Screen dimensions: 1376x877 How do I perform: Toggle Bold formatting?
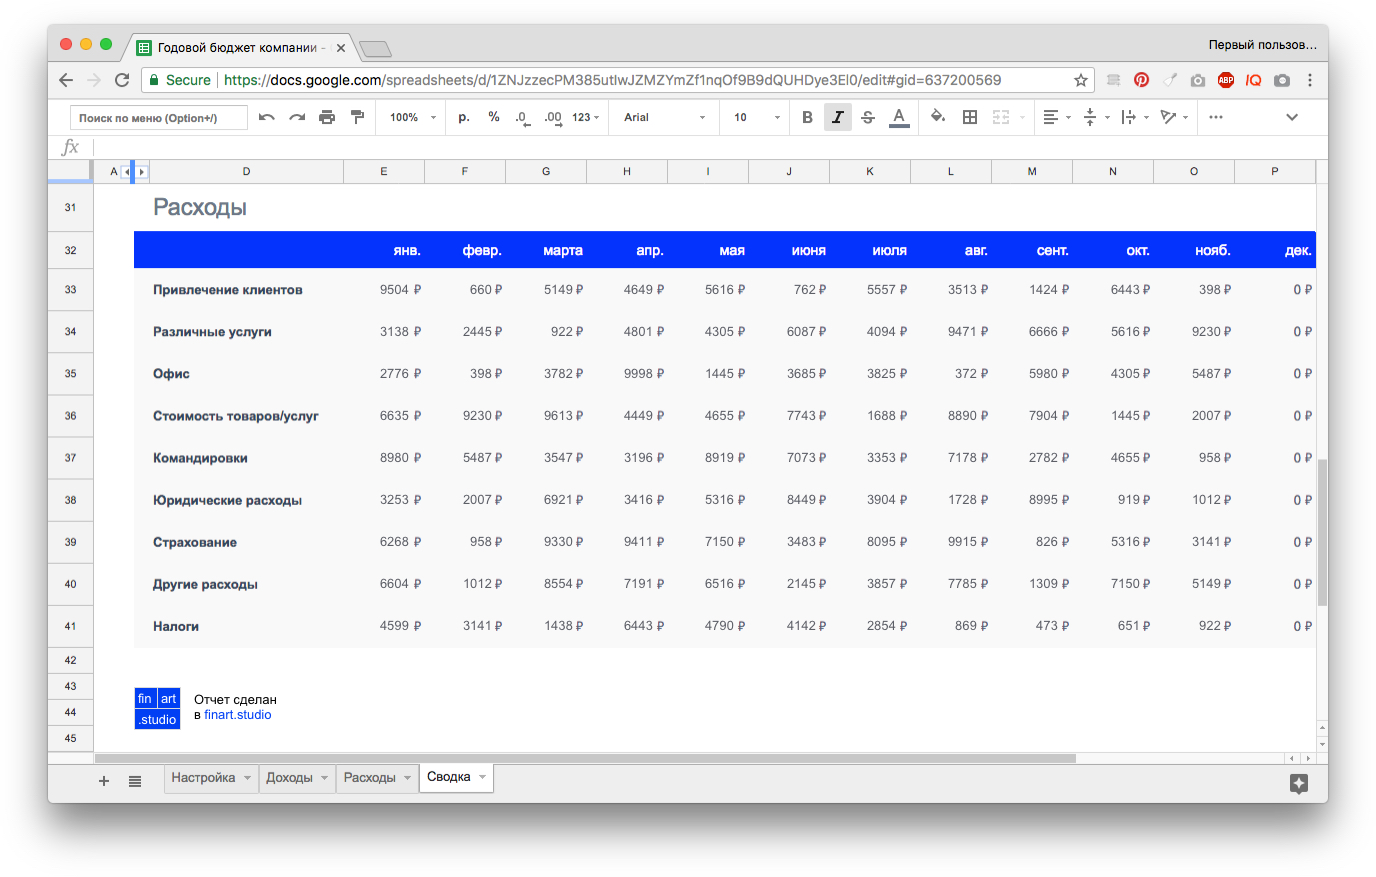[x=807, y=117]
